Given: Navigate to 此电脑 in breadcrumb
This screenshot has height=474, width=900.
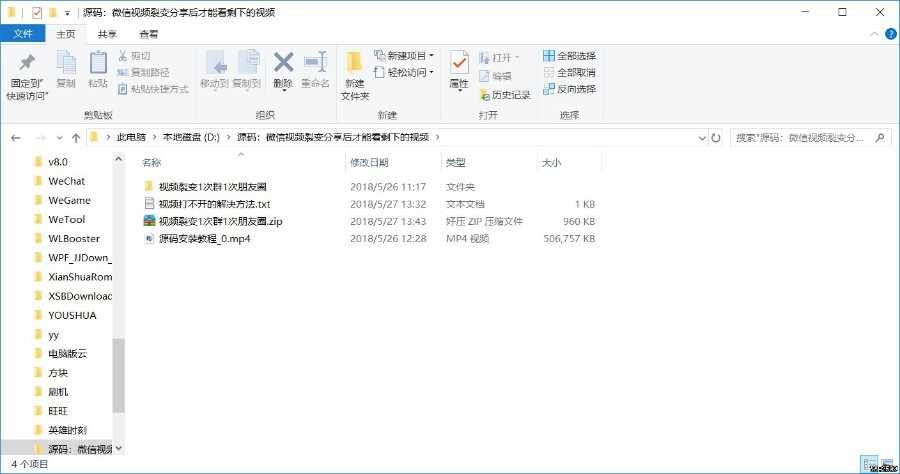Looking at the screenshot, I should (131, 137).
